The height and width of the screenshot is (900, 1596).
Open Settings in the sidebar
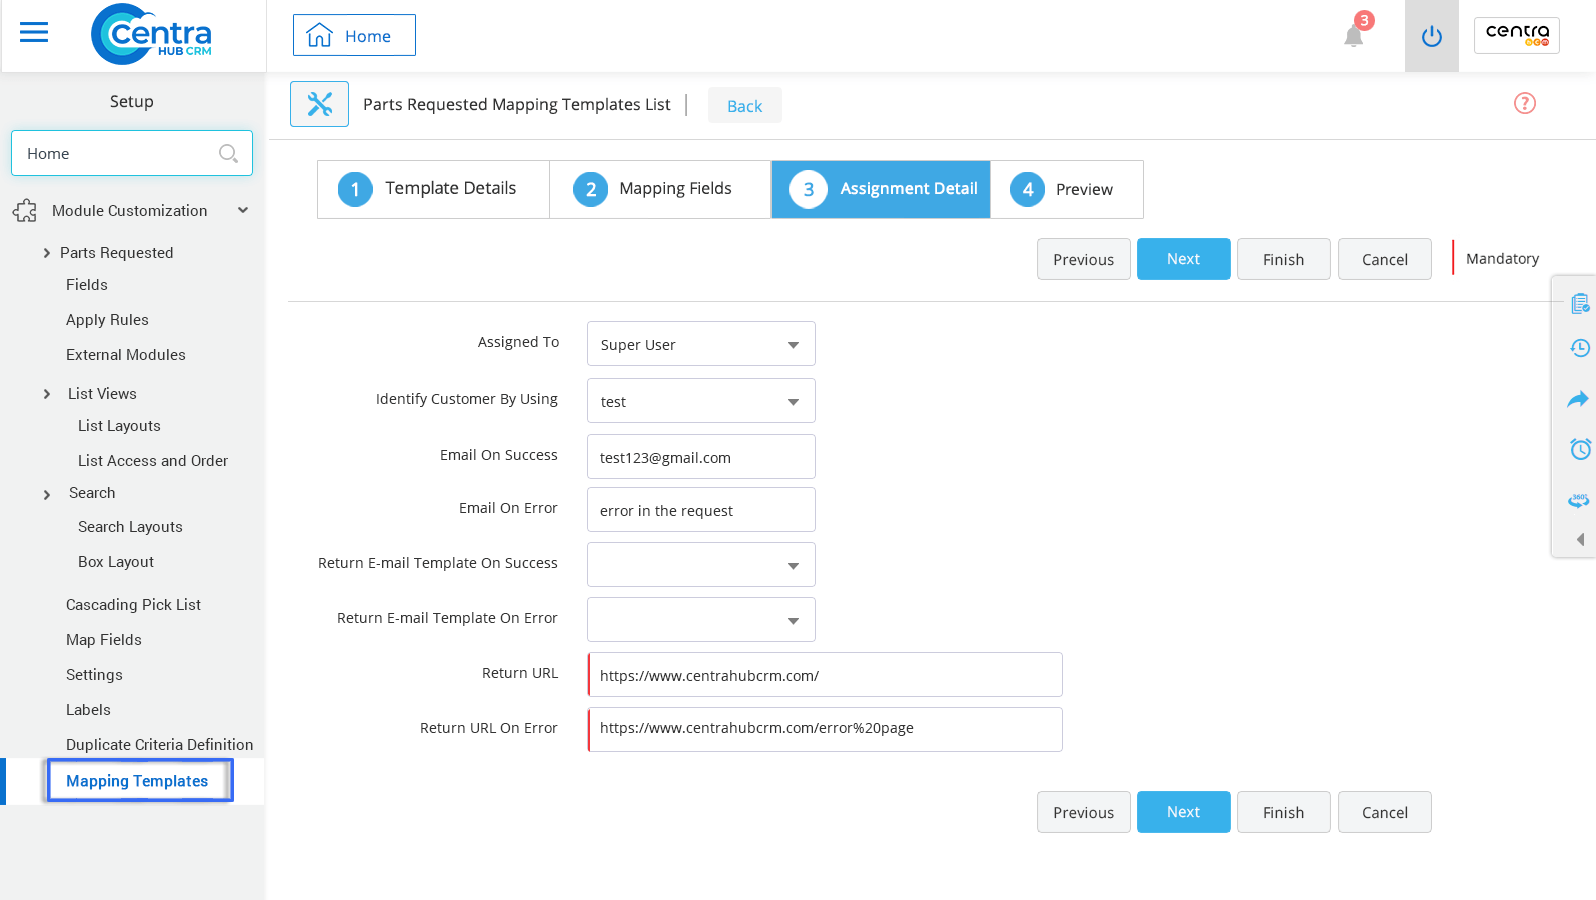[94, 675]
